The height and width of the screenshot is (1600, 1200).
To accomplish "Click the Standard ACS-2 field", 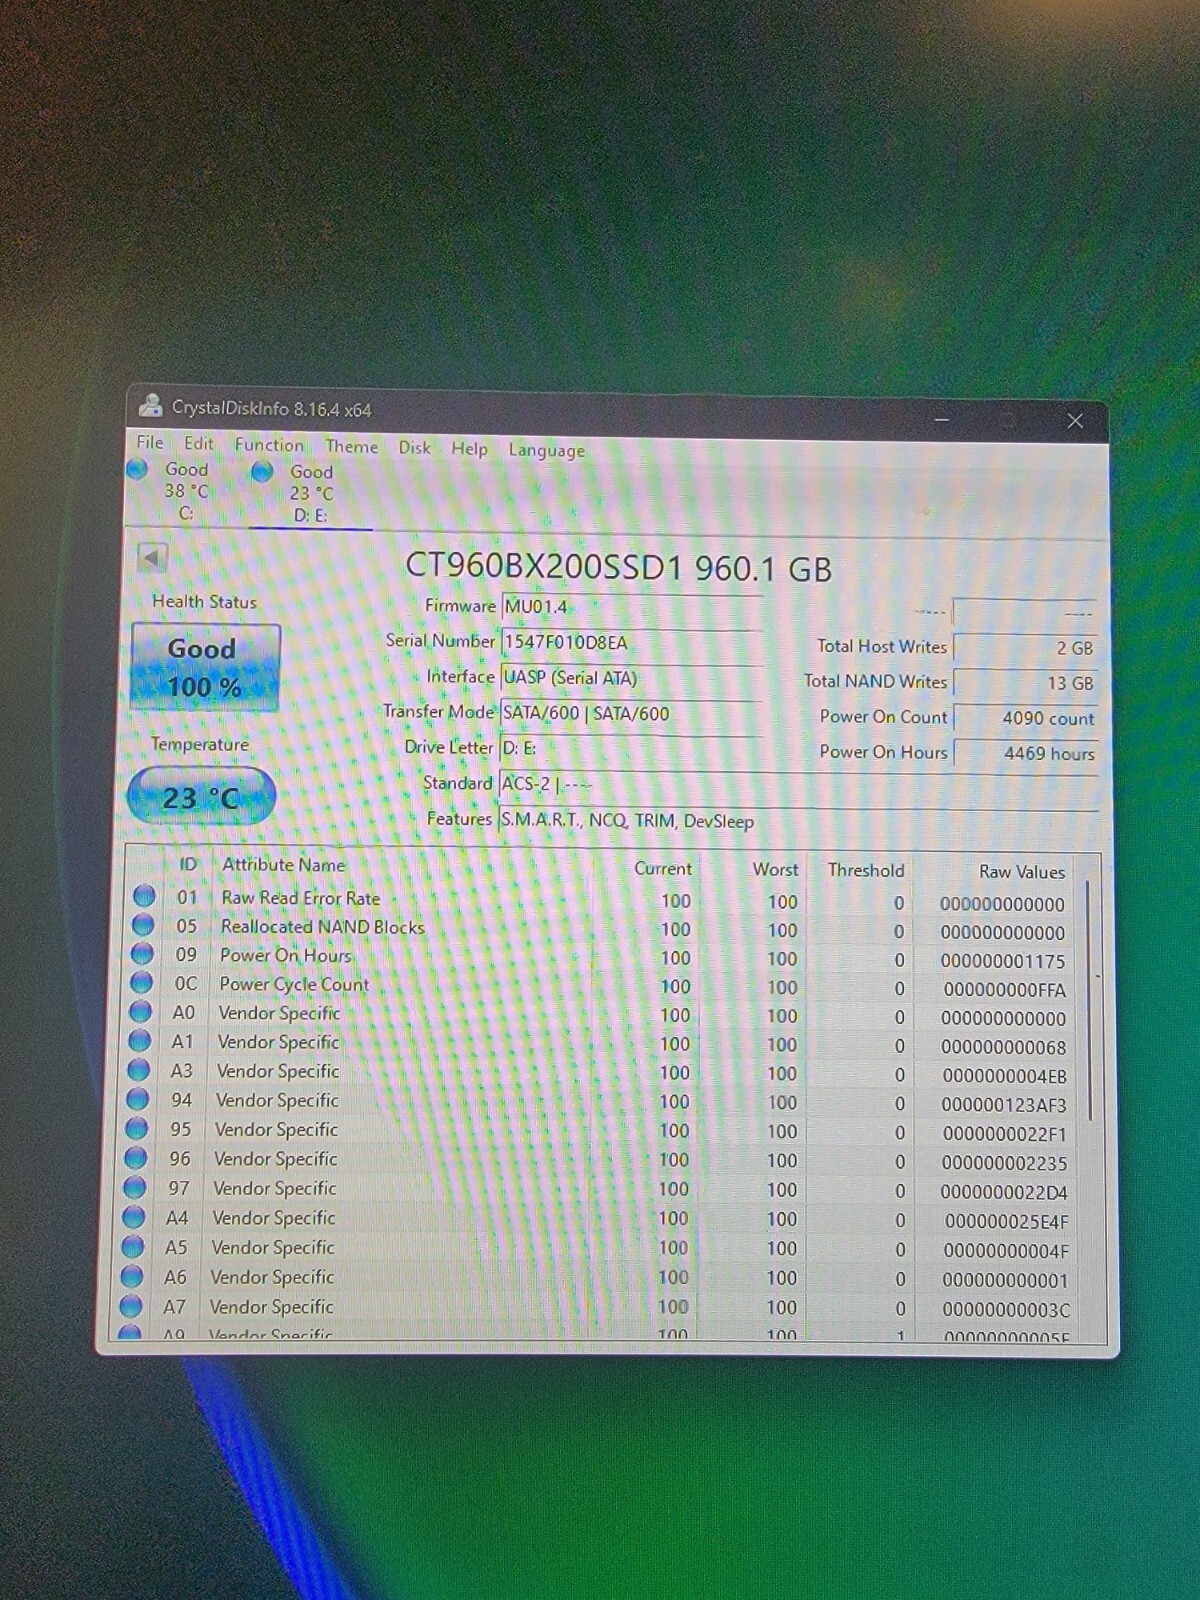I will coord(798,785).
